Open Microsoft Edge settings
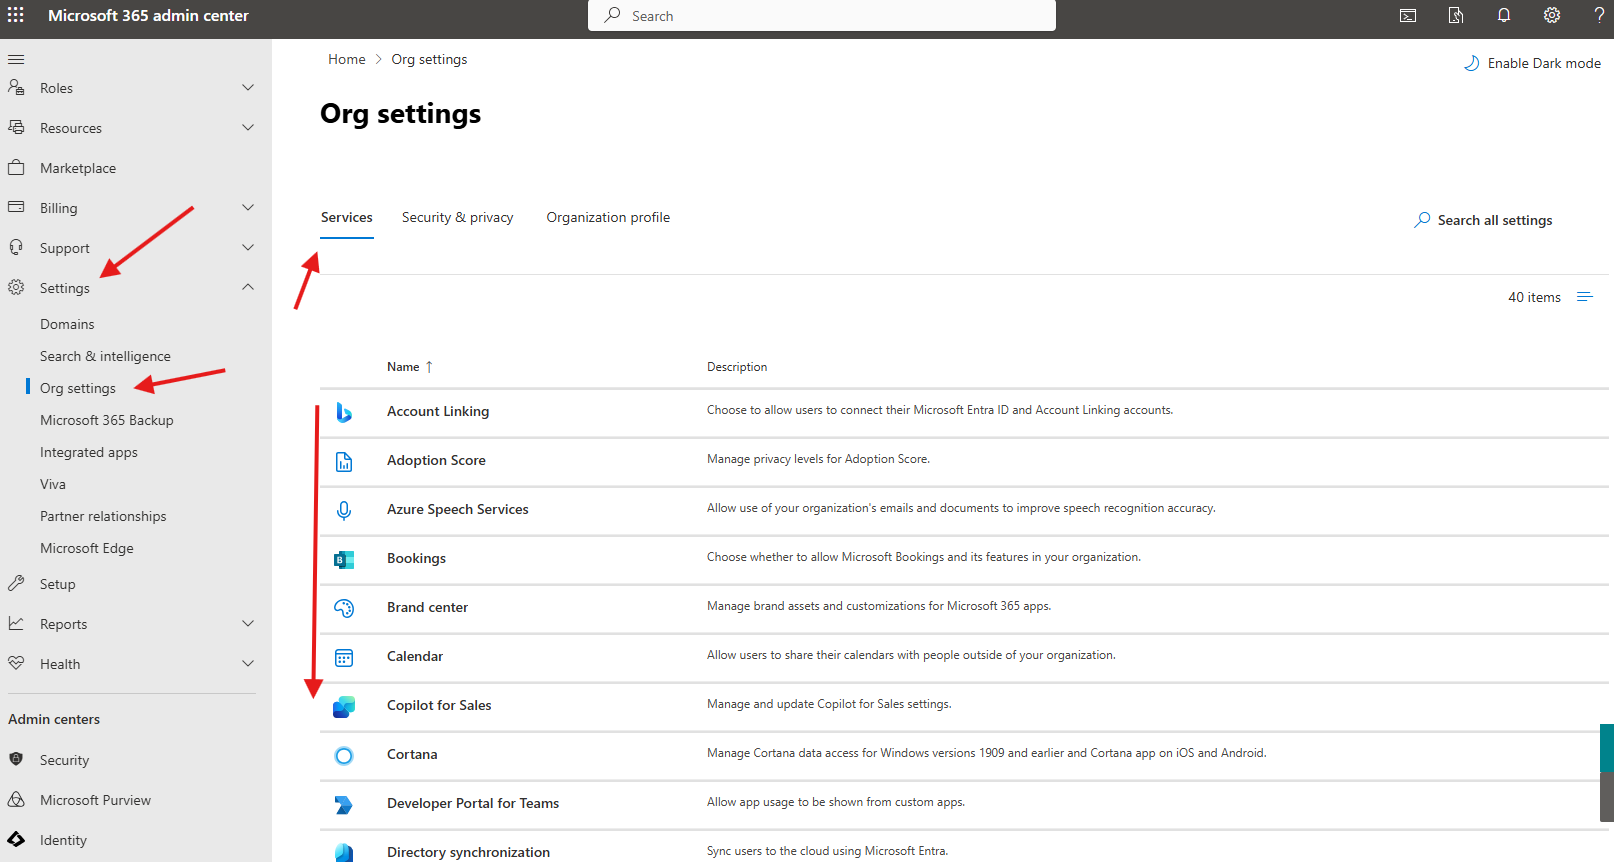 pyautogui.click(x=87, y=548)
